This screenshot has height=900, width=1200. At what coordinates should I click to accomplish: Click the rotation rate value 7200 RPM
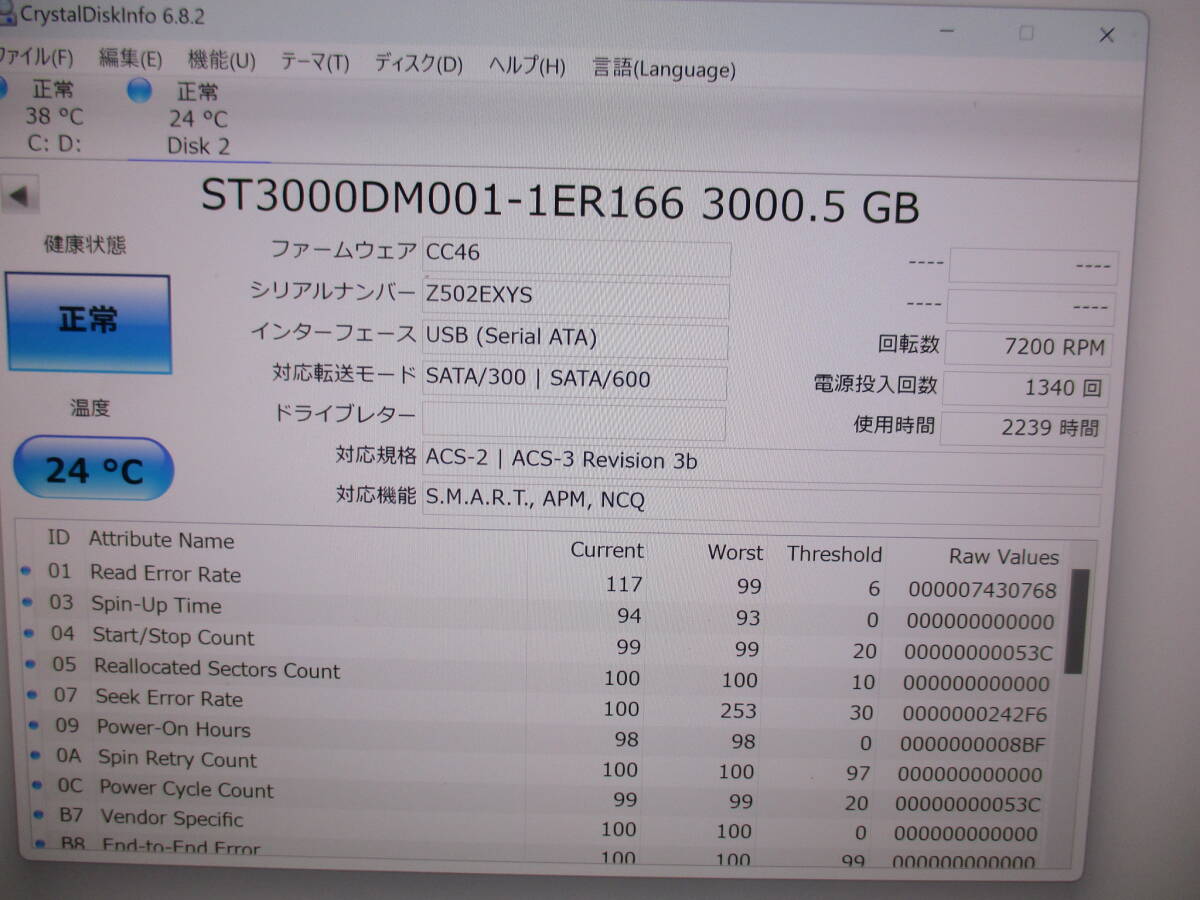1028,348
